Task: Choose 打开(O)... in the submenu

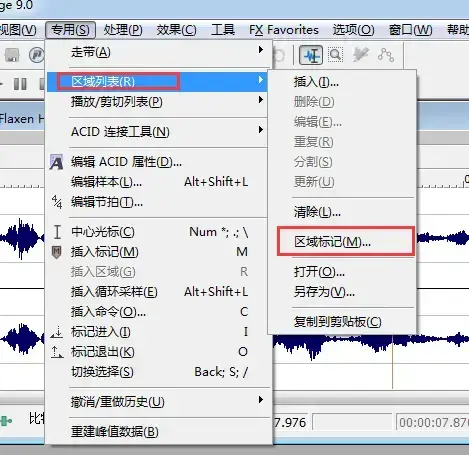Action: coord(342,272)
